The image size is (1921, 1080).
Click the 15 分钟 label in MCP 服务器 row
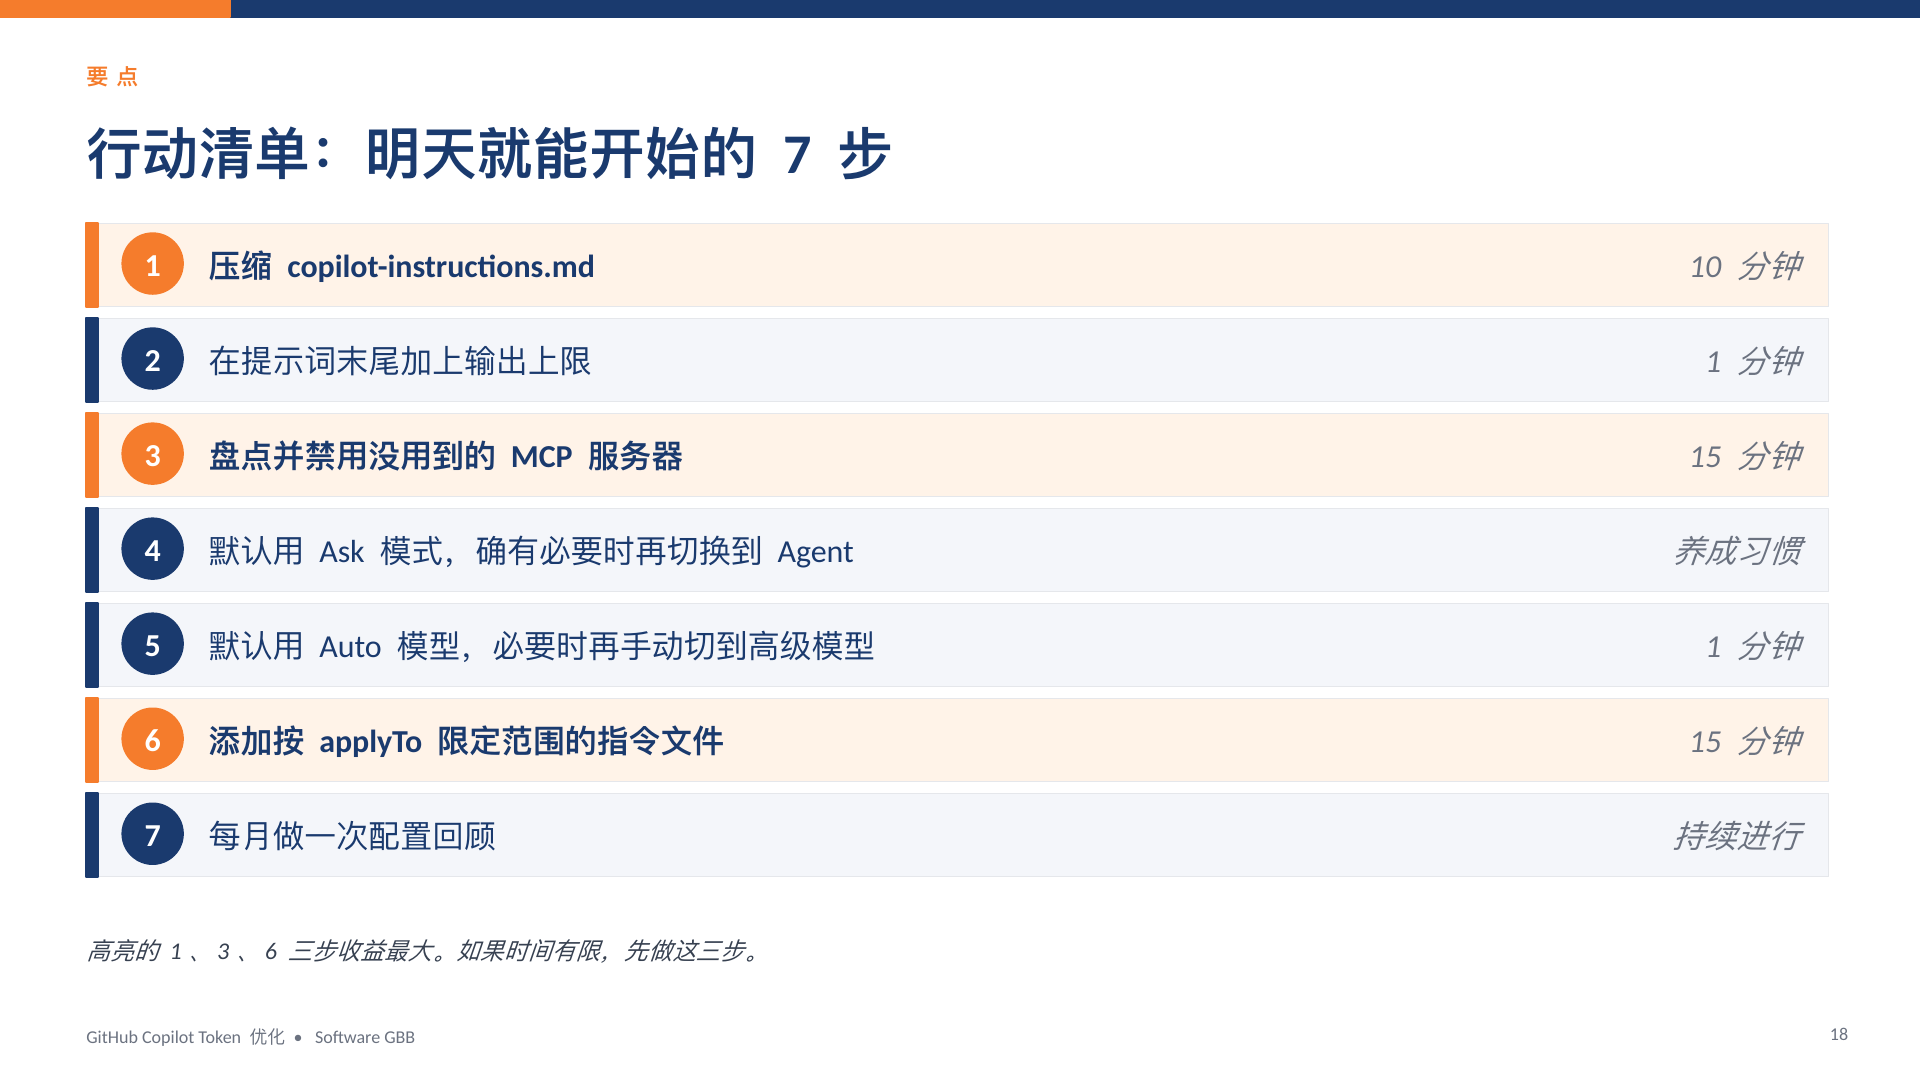pos(1746,456)
